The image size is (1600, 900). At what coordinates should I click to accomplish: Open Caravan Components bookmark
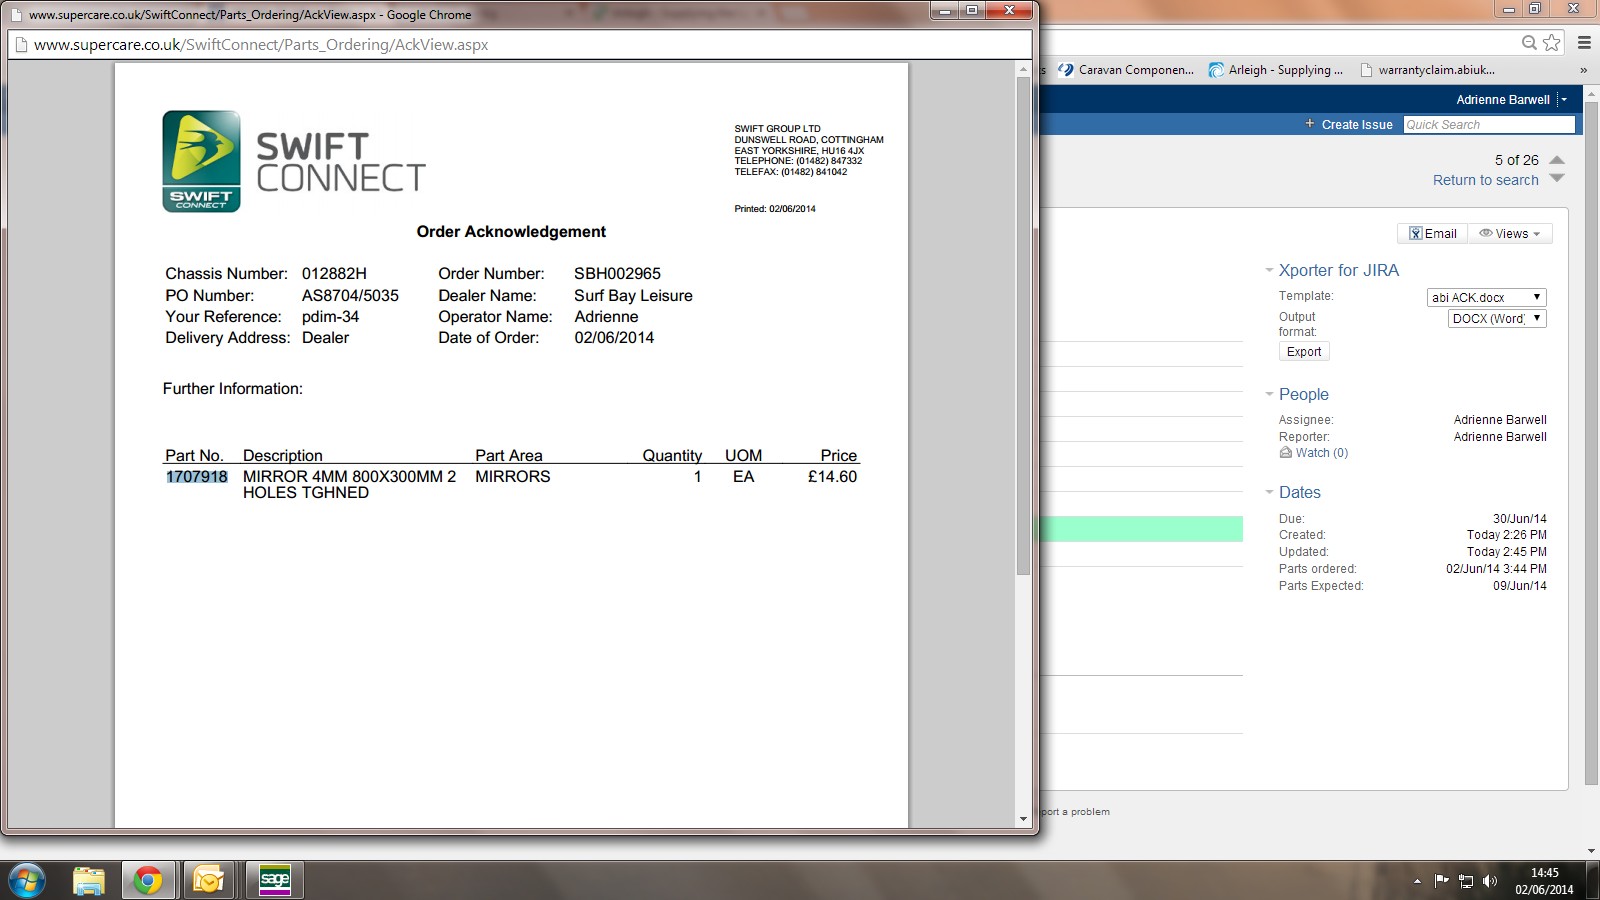(x=1127, y=70)
